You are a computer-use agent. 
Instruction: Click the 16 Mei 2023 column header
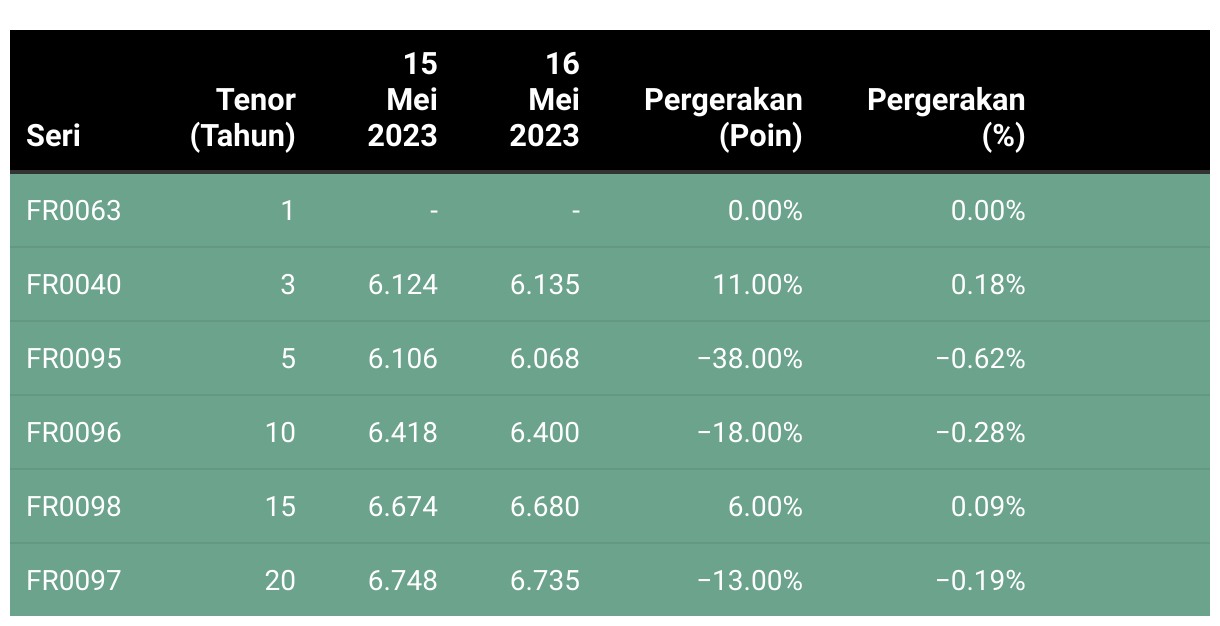click(x=545, y=100)
